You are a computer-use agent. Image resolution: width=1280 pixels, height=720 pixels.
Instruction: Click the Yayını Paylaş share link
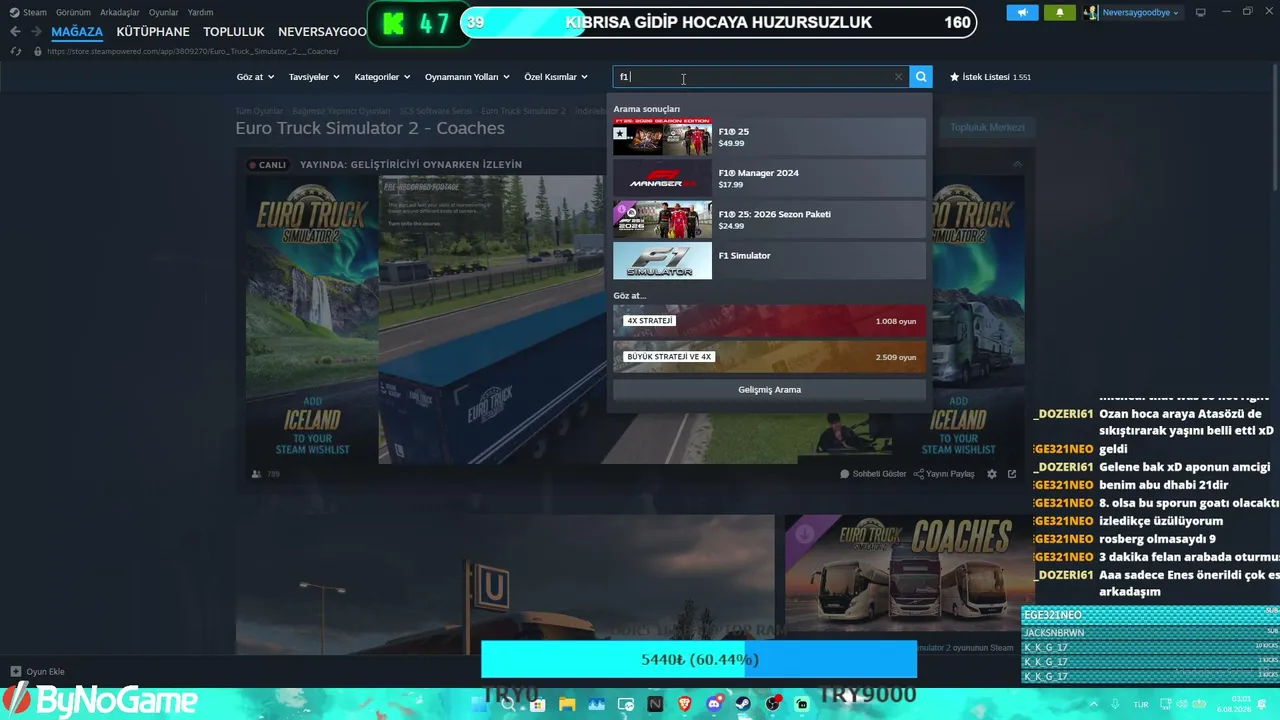click(x=944, y=474)
